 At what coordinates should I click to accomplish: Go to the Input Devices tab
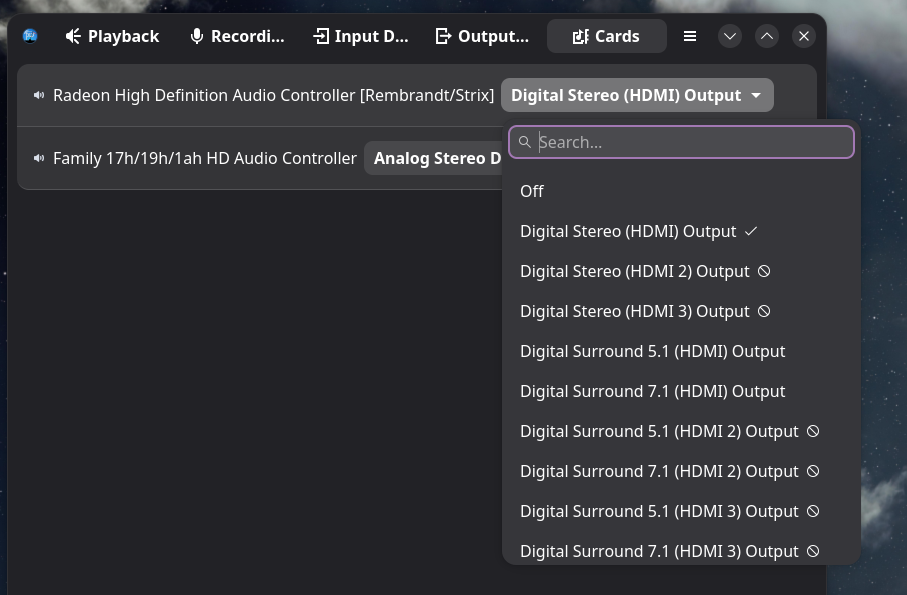click(361, 36)
